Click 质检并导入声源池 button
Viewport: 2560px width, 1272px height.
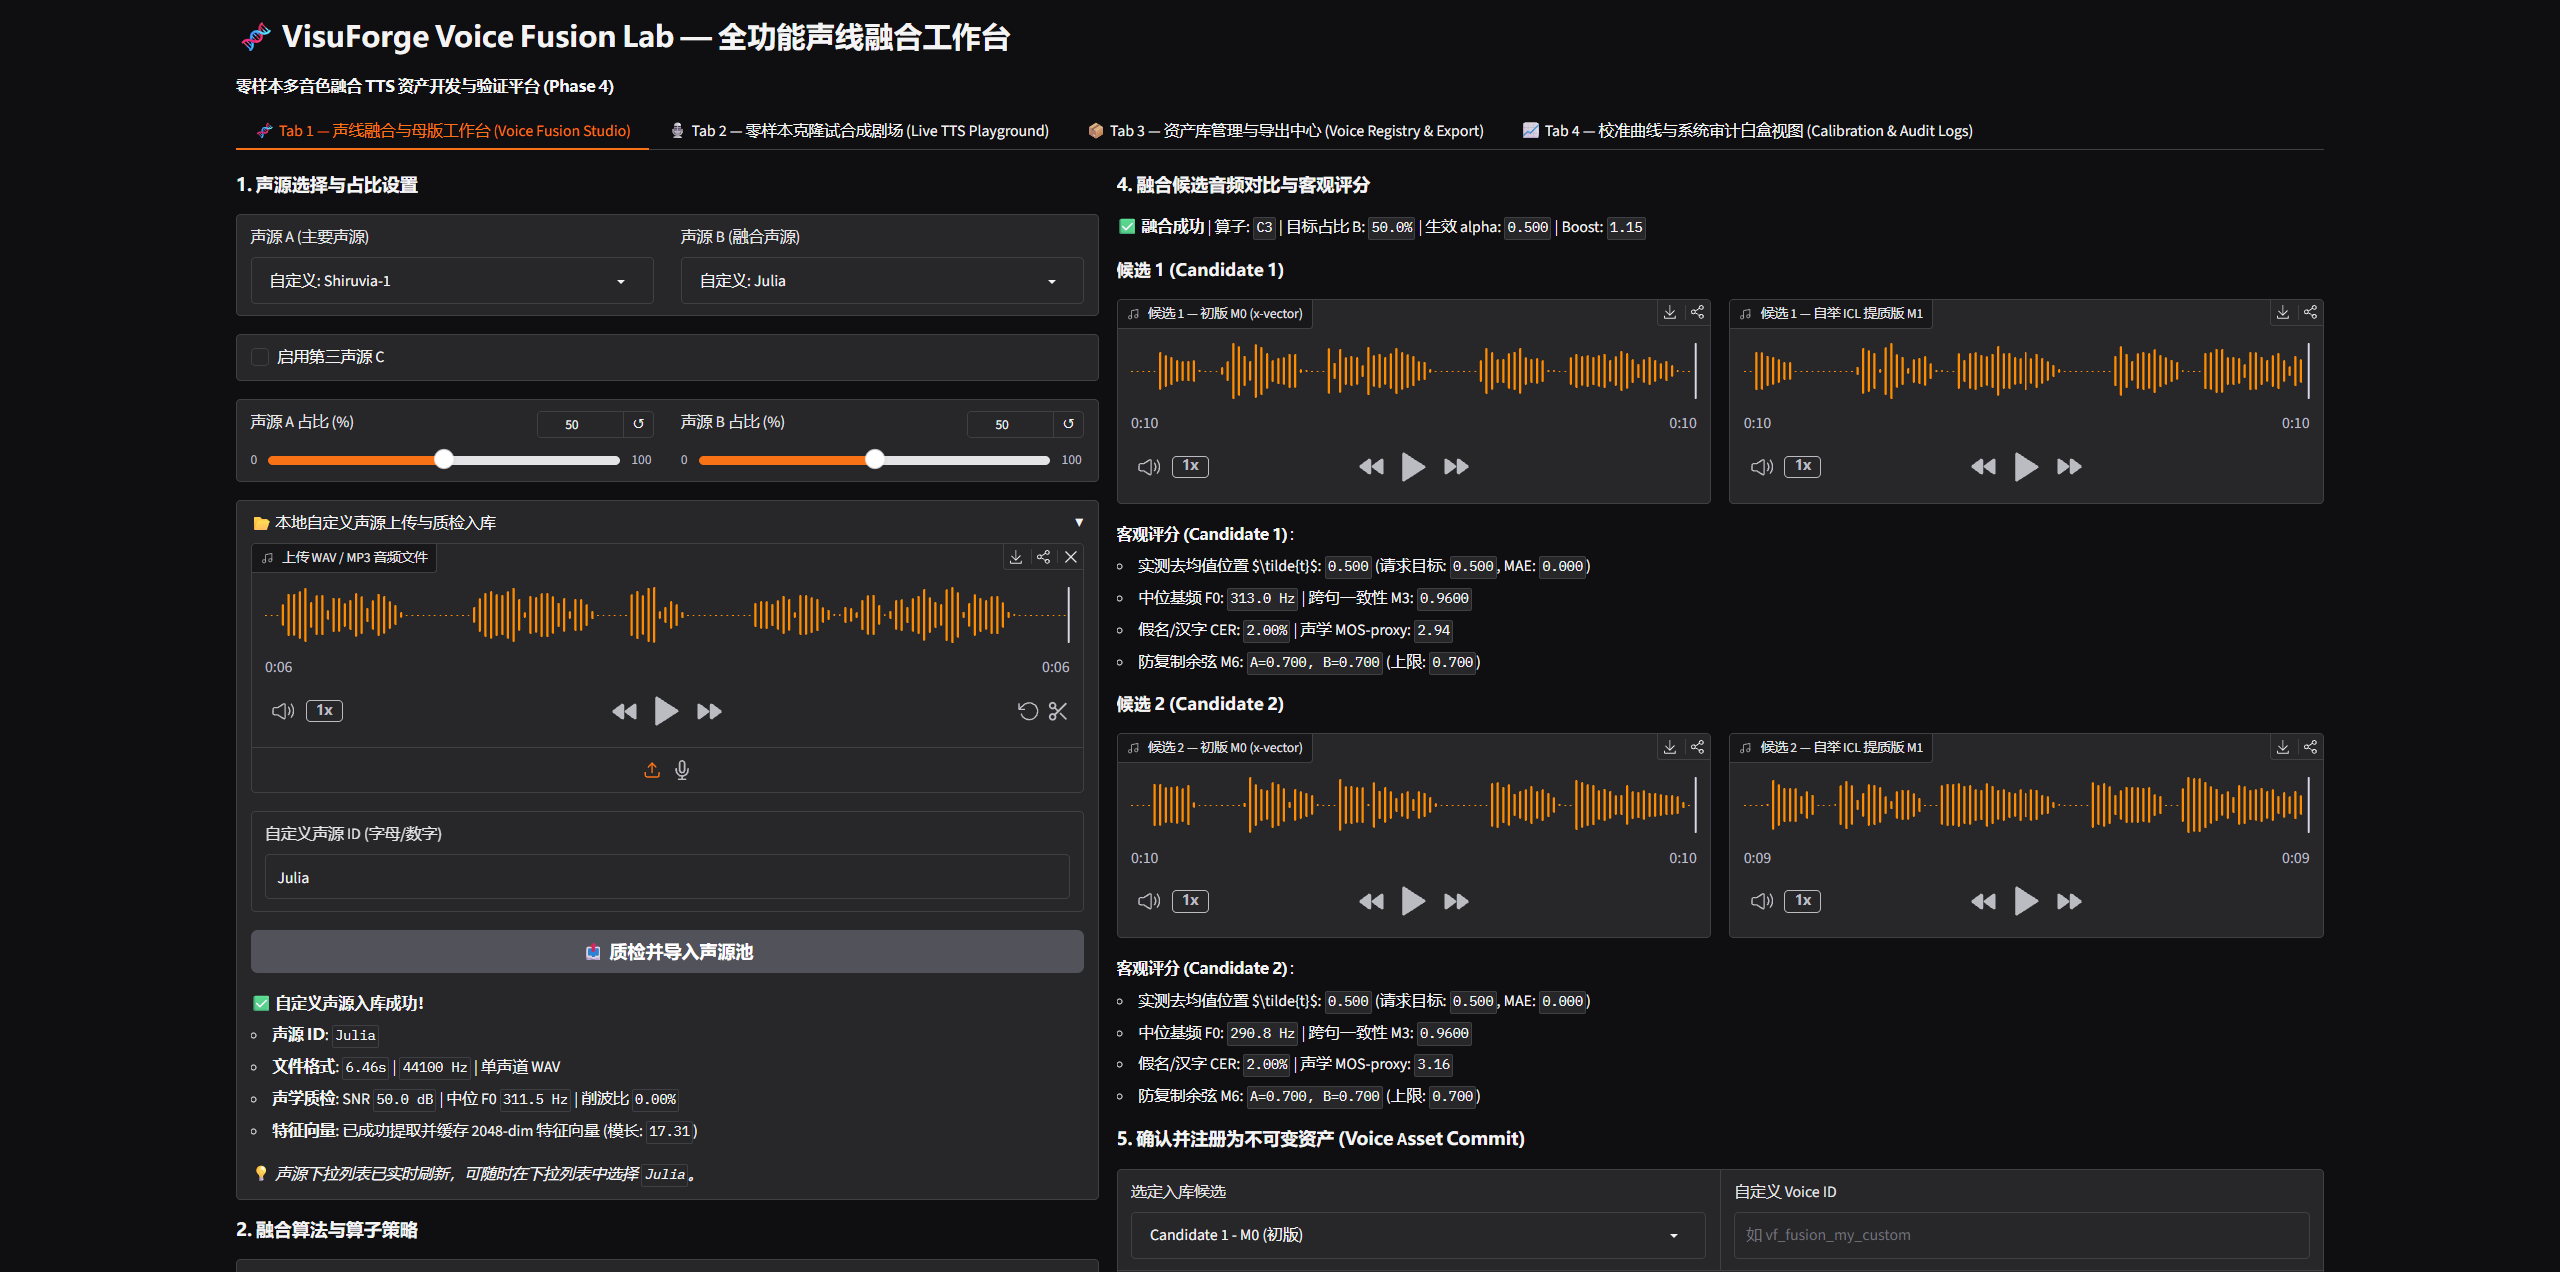(x=667, y=952)
